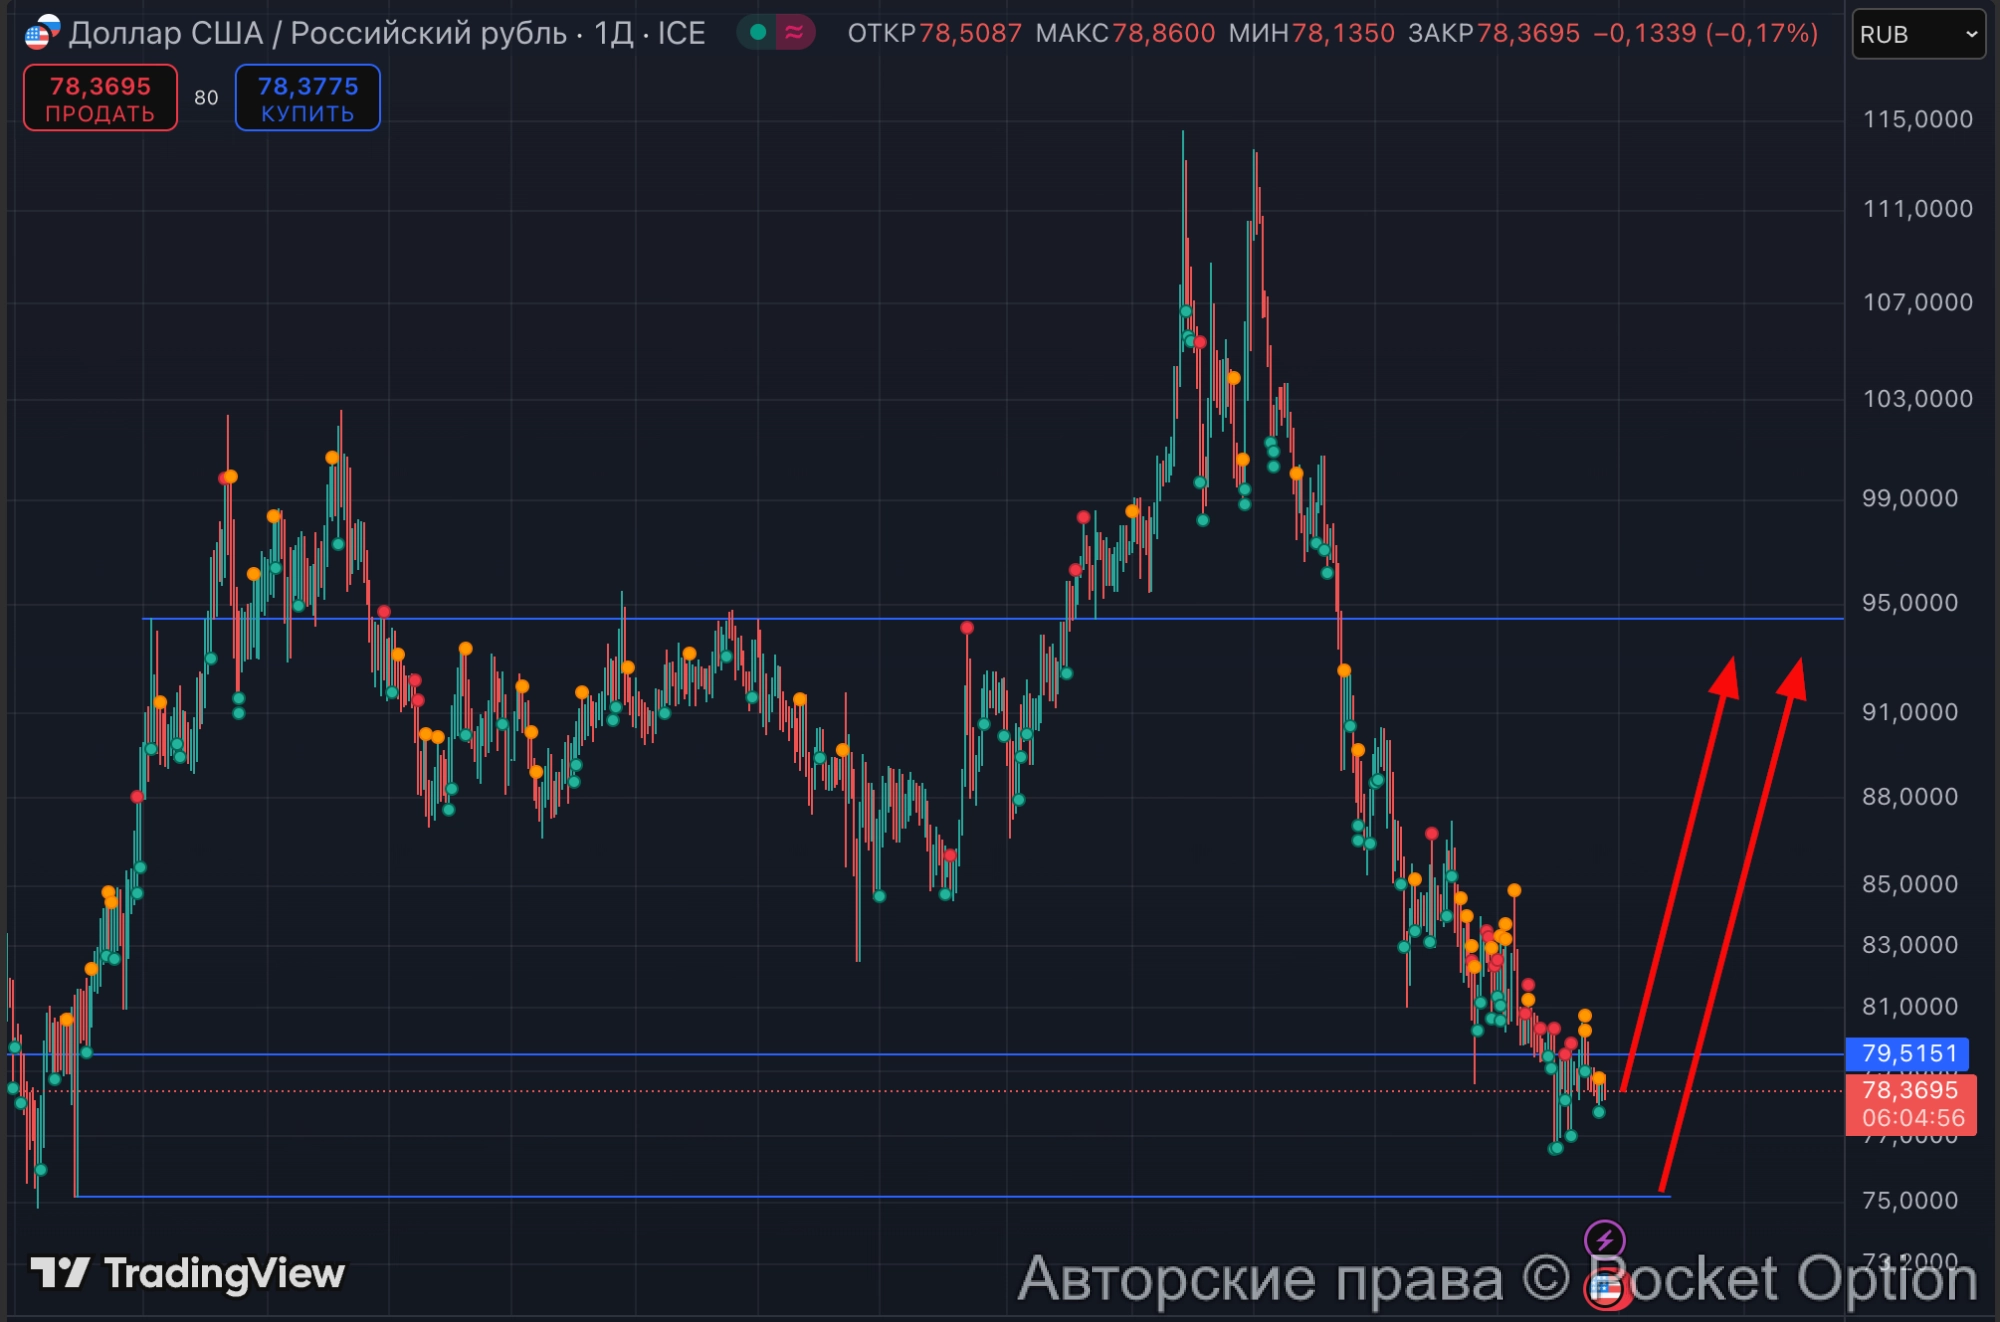Image resolution: width=2000 pixels, height=1322 pixels.
Task: Open the RUB currency dropdown
Action: pyautogui.click(x=1917, y=34)
